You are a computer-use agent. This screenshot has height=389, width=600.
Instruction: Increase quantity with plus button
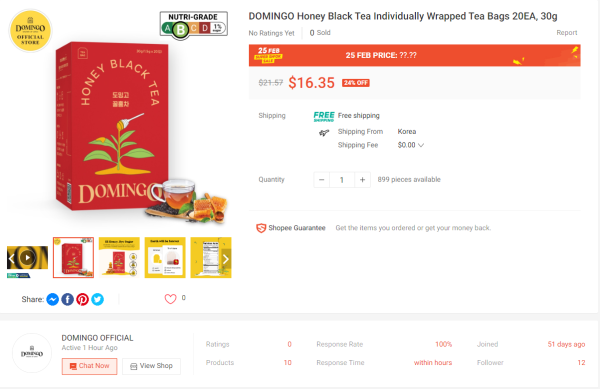[x=362, y=180]
